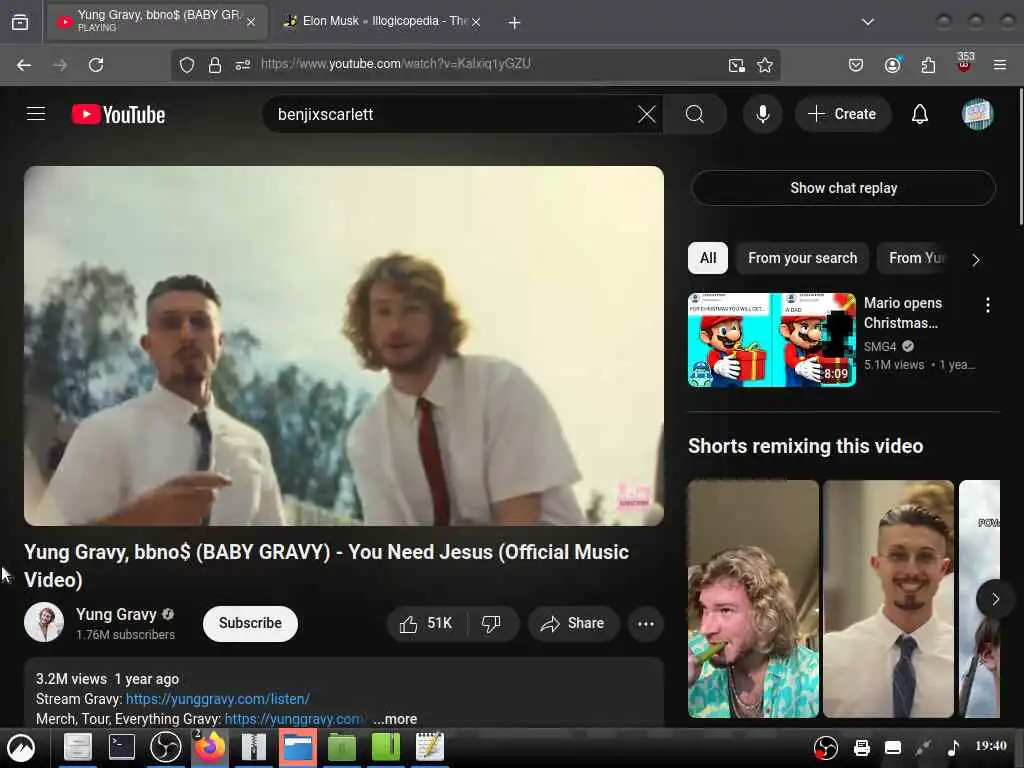Image resolution: width=1024 pixels, height=768 pixels.
Task: Click the taskbar clock showing 19:40
Action: [991, 746]
